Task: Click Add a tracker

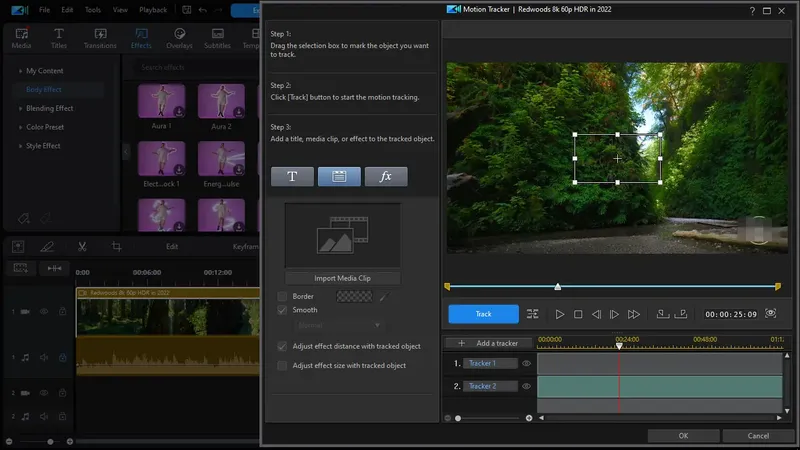Action: click(x=488, y=343)
